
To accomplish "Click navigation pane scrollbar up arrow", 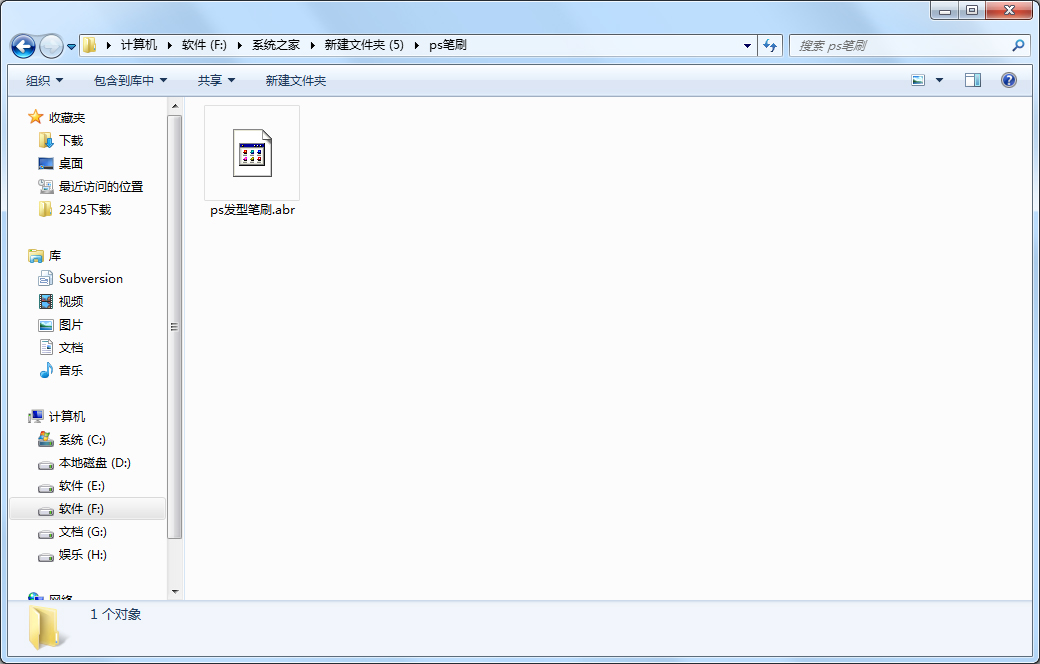I will click(x=175, y=106).
